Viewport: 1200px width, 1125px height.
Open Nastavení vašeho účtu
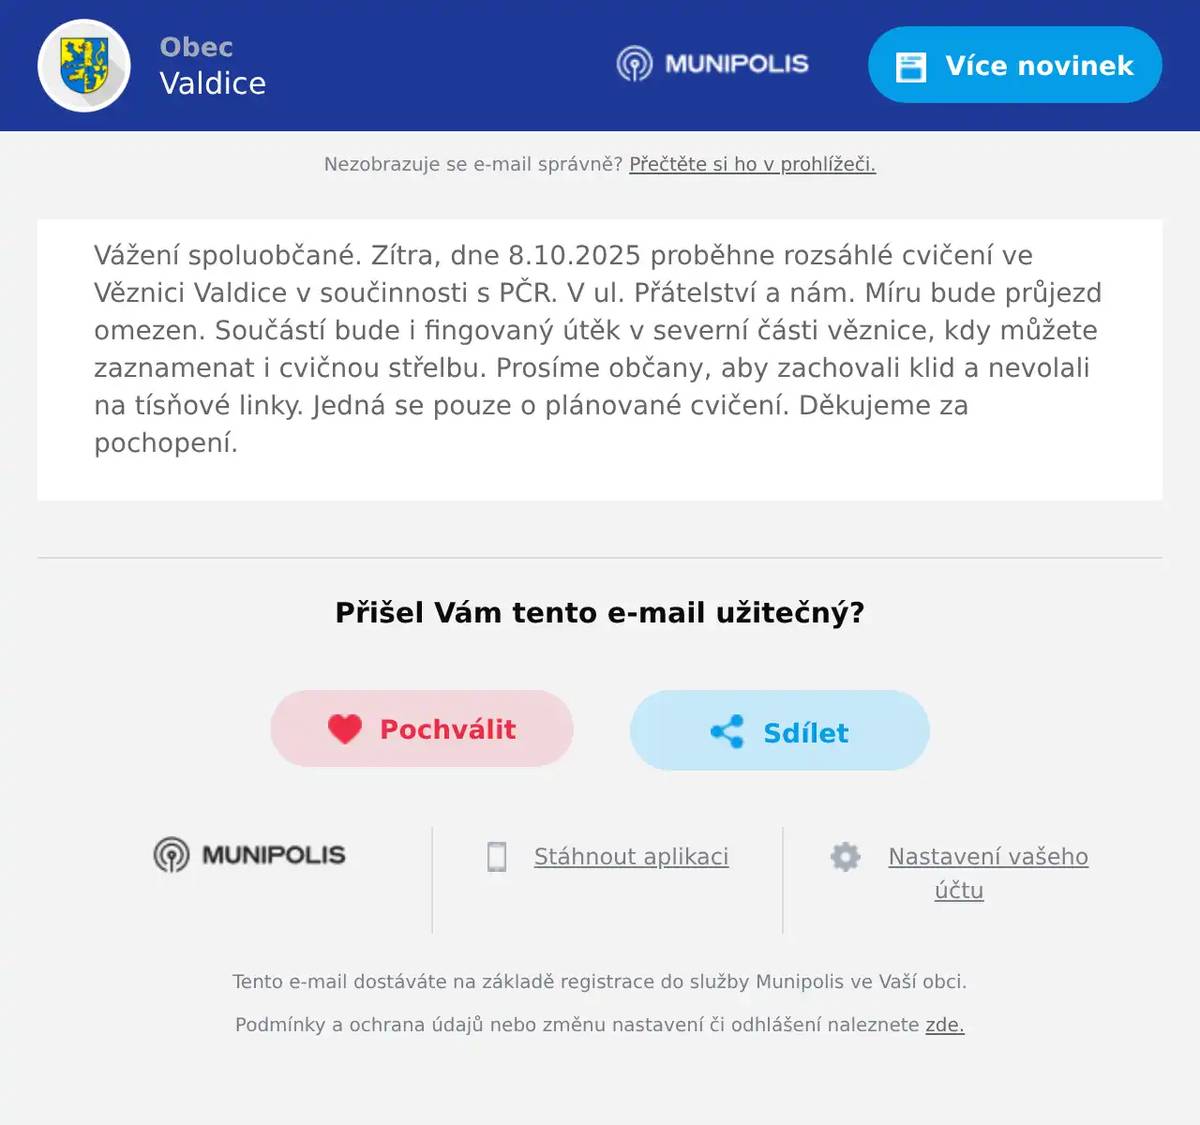tap(987, 873)
